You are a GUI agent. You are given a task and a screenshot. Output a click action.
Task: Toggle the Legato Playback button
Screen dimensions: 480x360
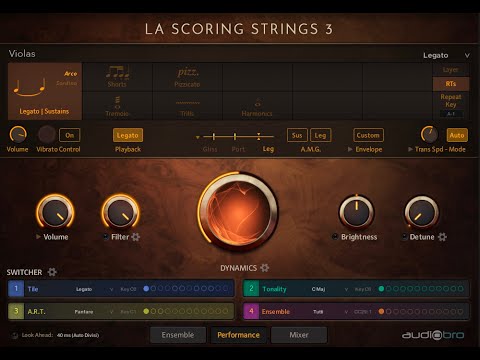click(x=128, y=135)
